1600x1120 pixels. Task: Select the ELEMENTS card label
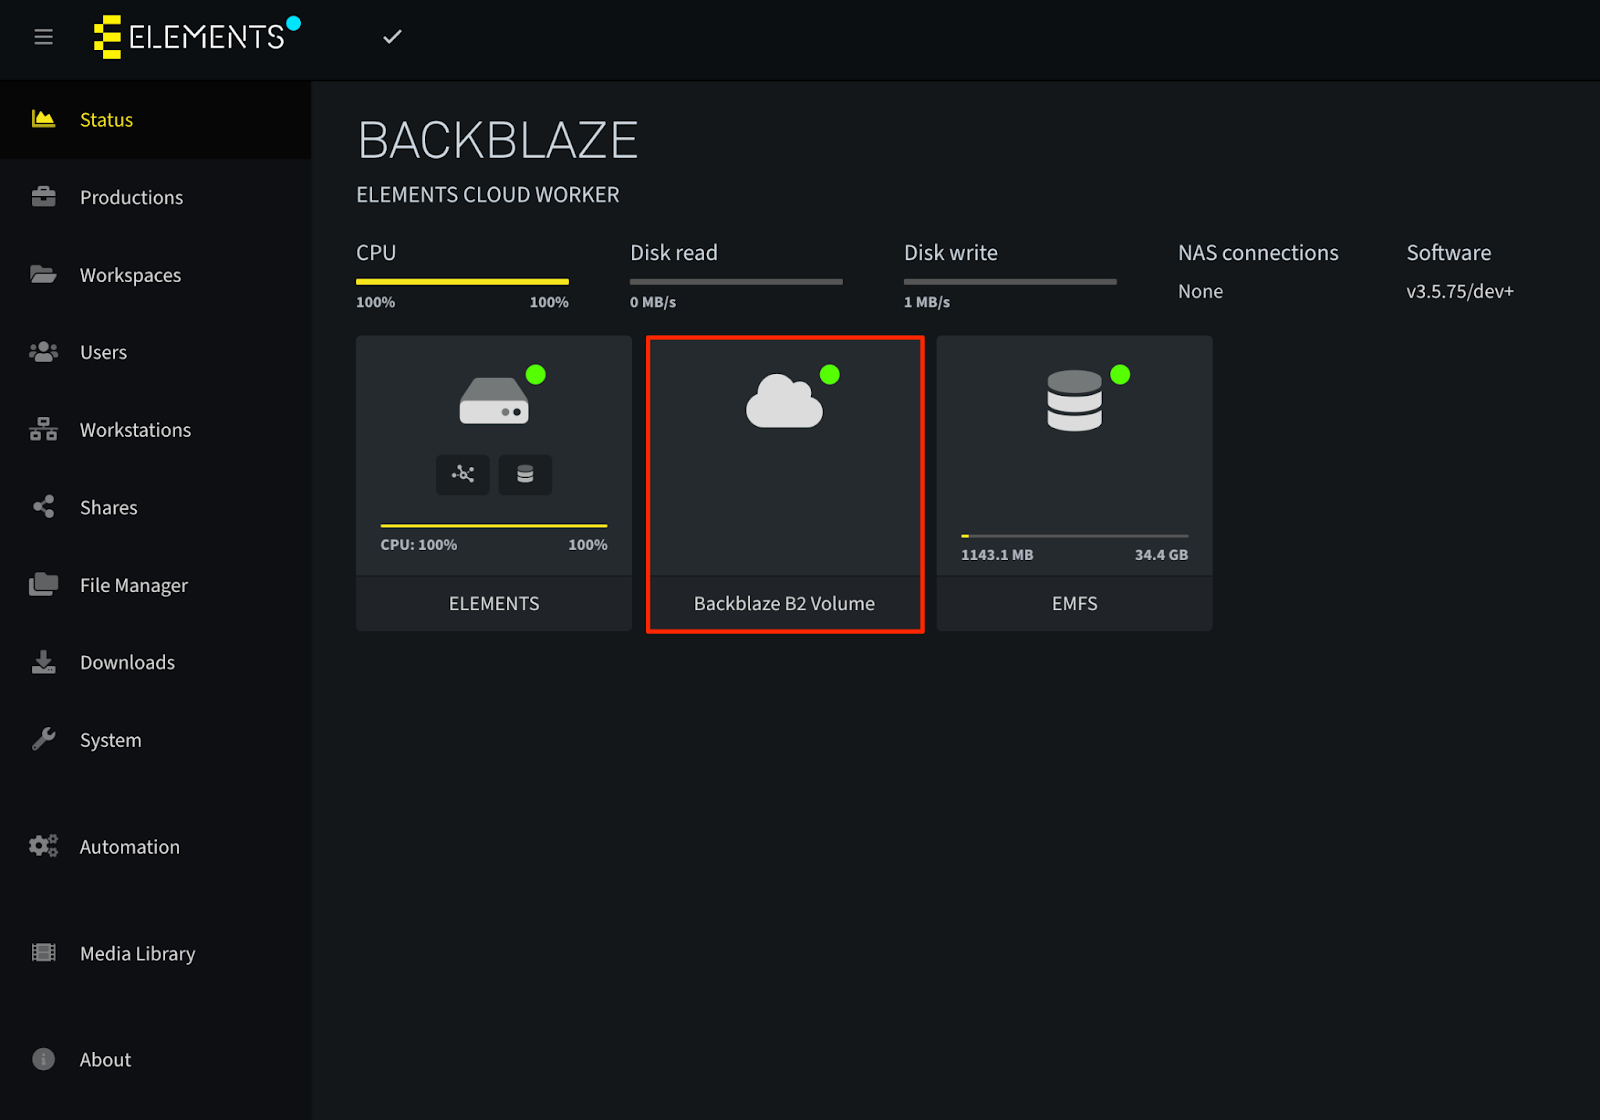[494, 603]
